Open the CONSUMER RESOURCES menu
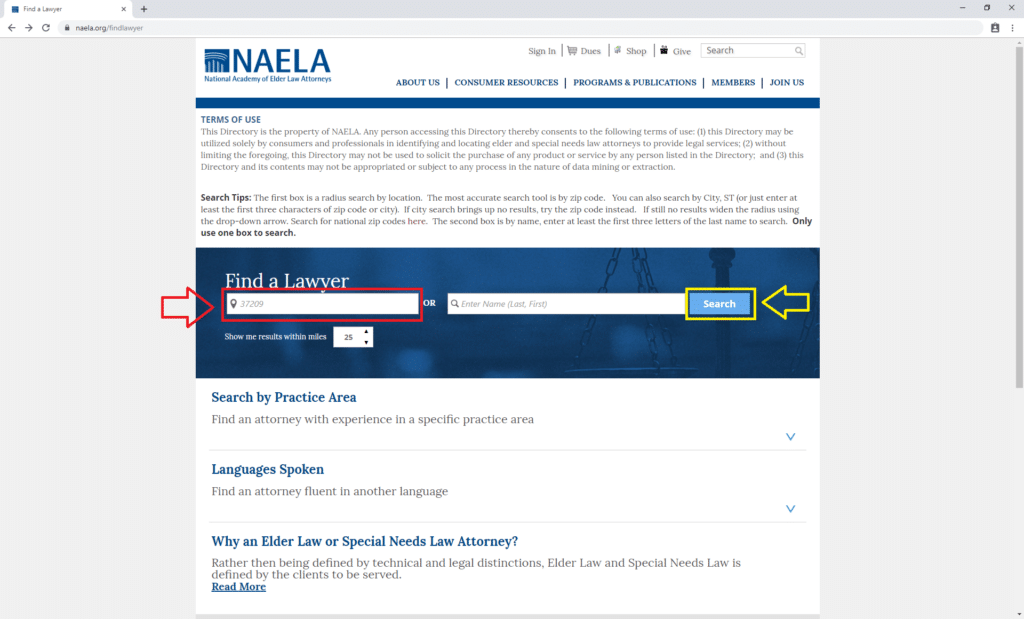Viewport: 1024px width, 619px height. pyautogui.click(x=506, y=82)
